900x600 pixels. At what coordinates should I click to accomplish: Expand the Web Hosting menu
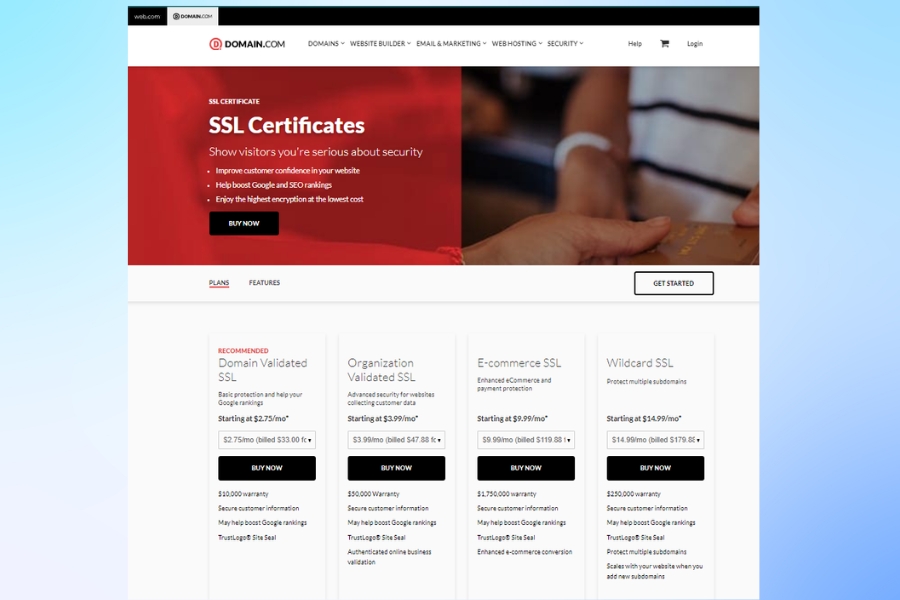point(517,44)
